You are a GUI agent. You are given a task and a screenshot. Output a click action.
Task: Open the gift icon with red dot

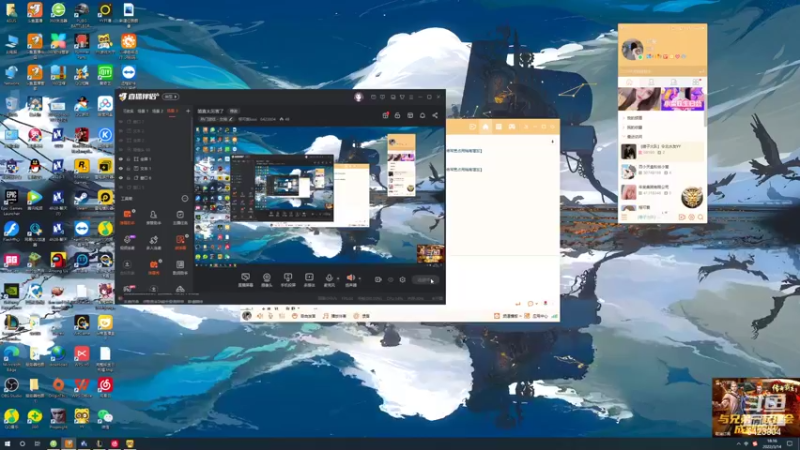(x=386, y=115)
